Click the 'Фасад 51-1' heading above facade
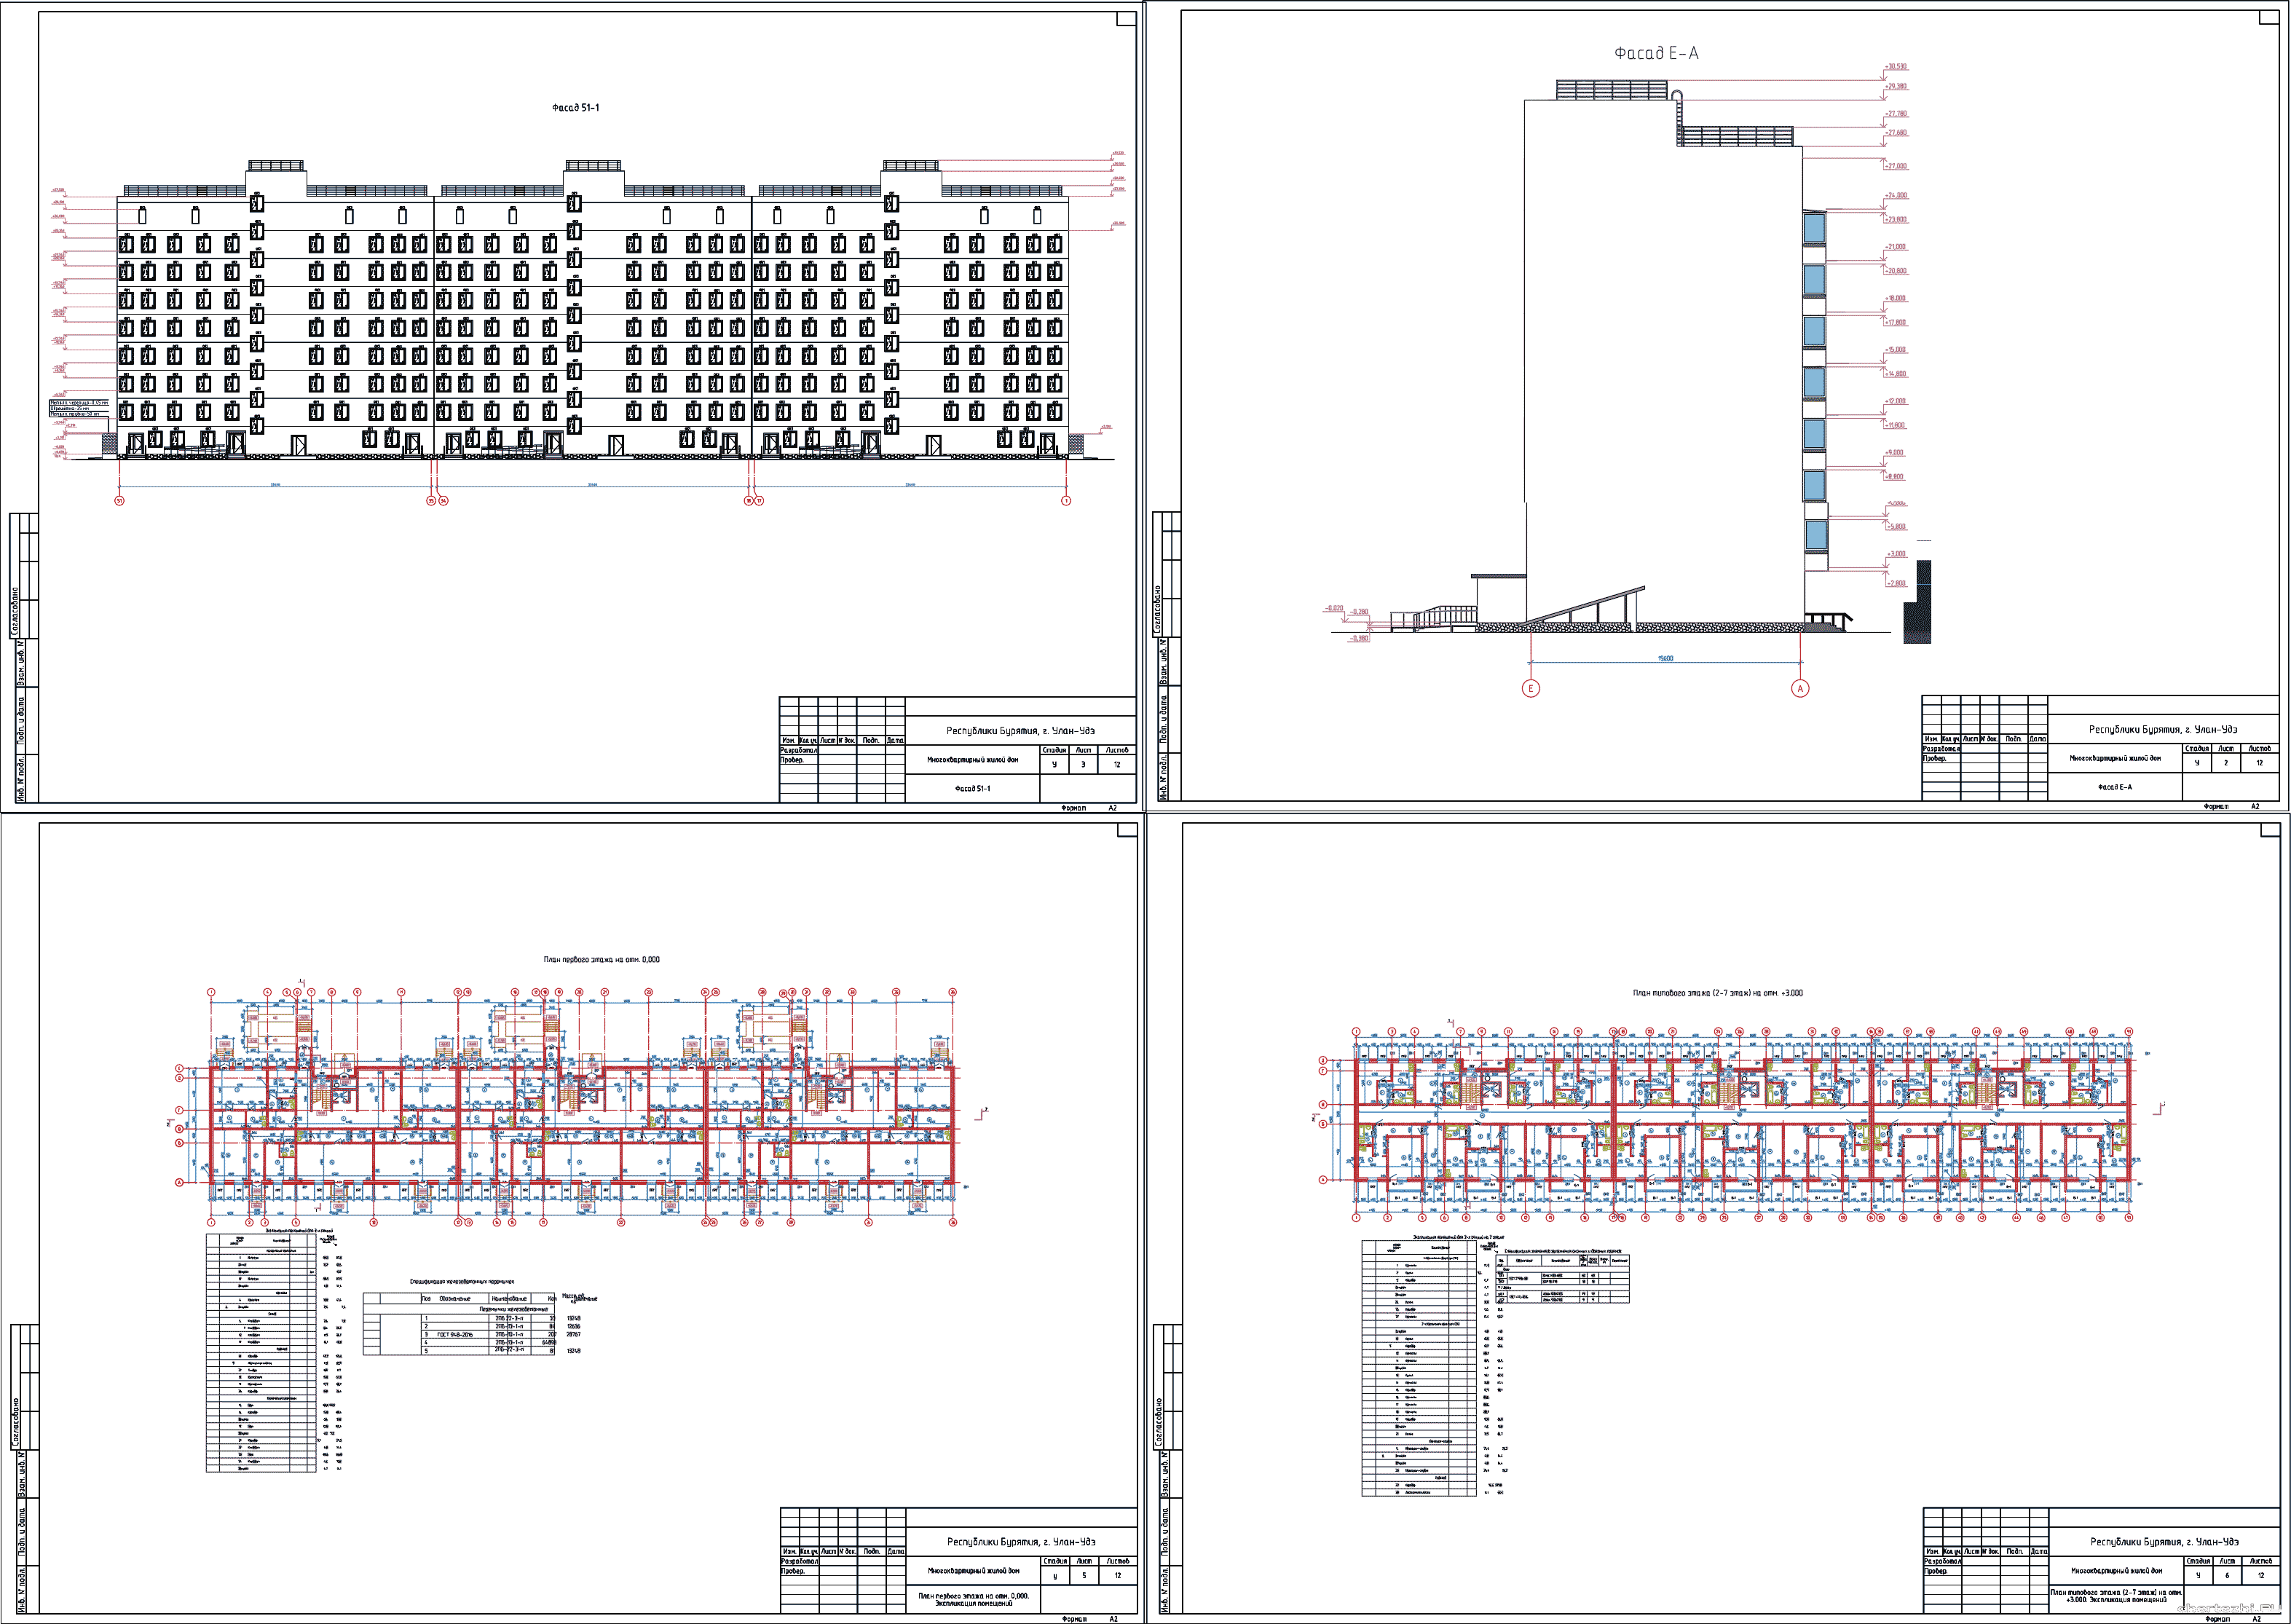Screen dimensions: 2291x1624 (575, 107)
